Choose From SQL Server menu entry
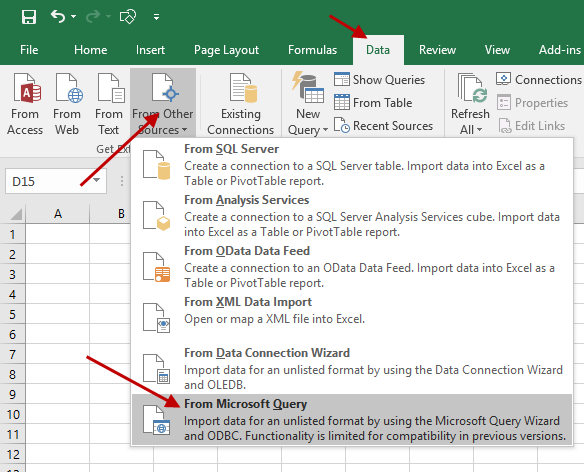The image size is (584, 472). (x=352, y=165)
